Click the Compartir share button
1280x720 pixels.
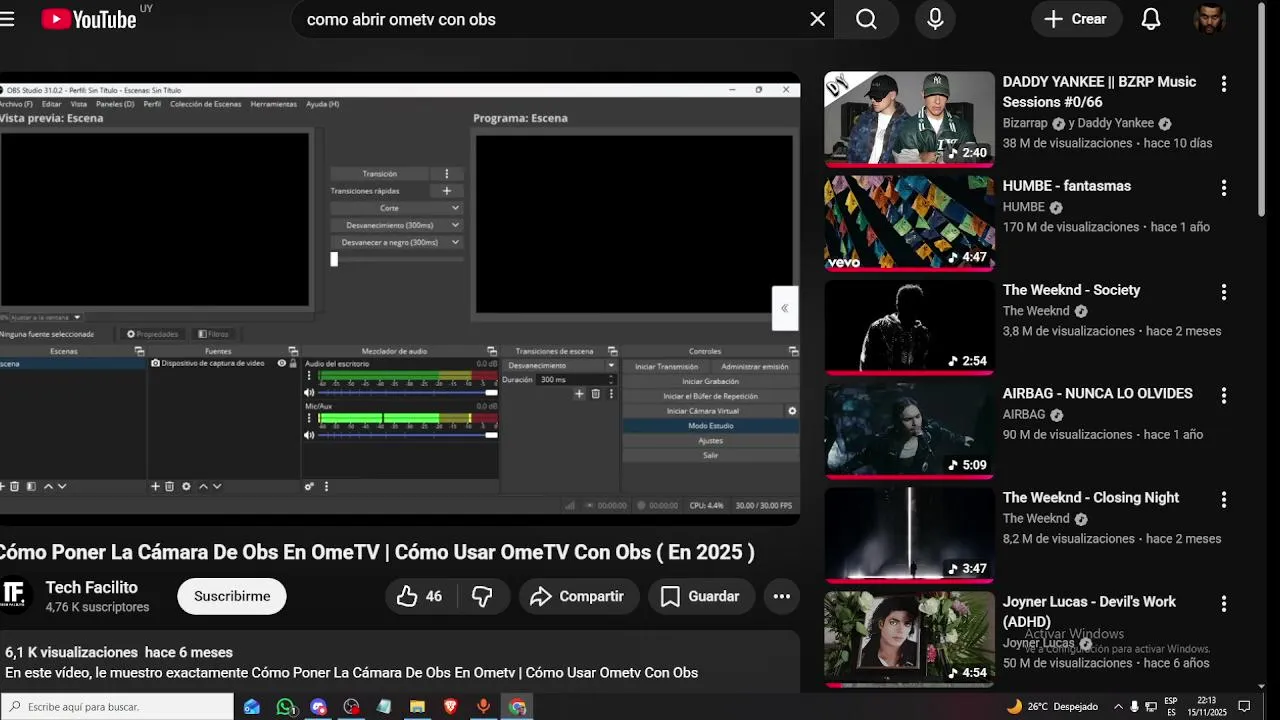click(578, 596)
